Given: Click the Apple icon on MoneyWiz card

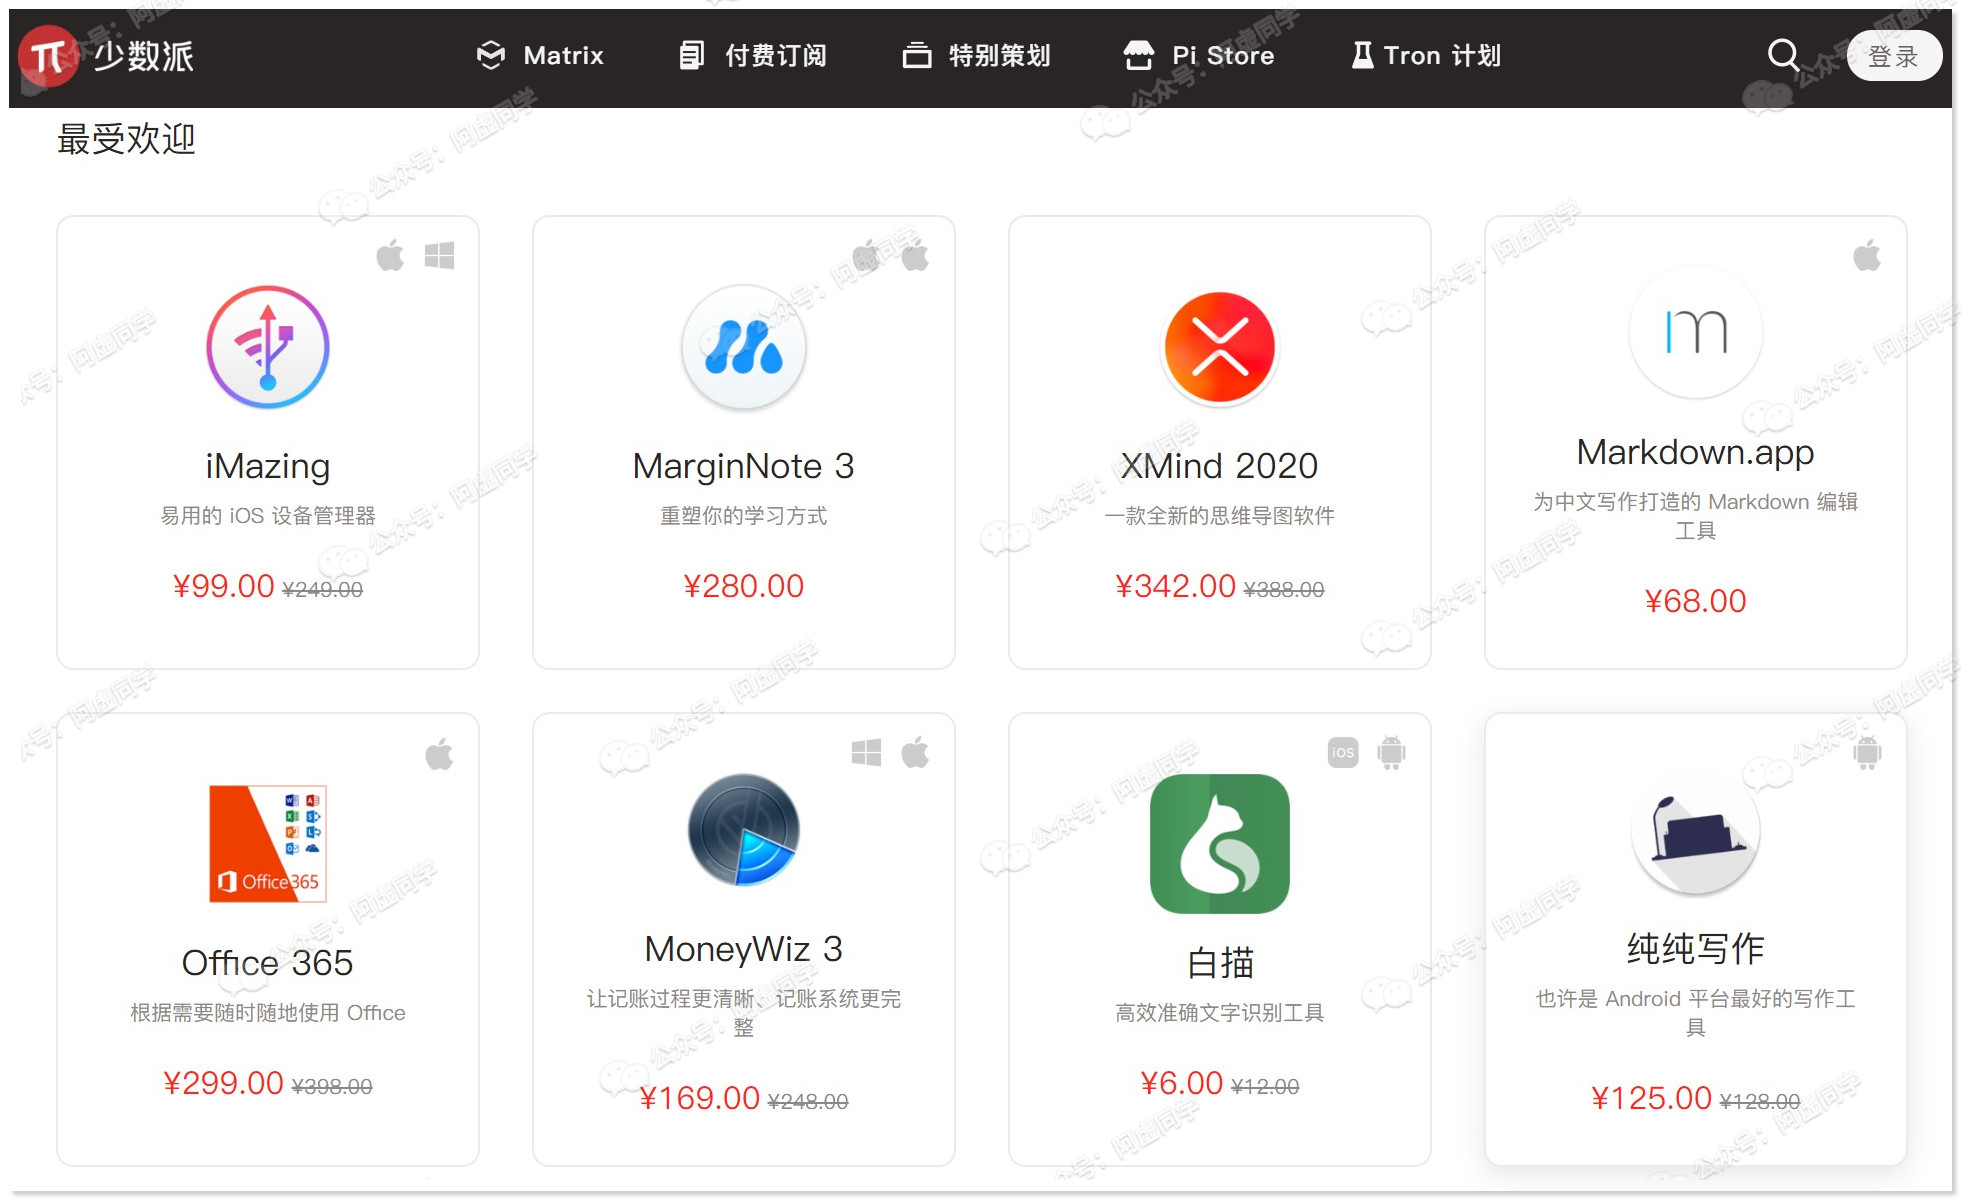Looking at the screenshot, I should pos(915,752).
